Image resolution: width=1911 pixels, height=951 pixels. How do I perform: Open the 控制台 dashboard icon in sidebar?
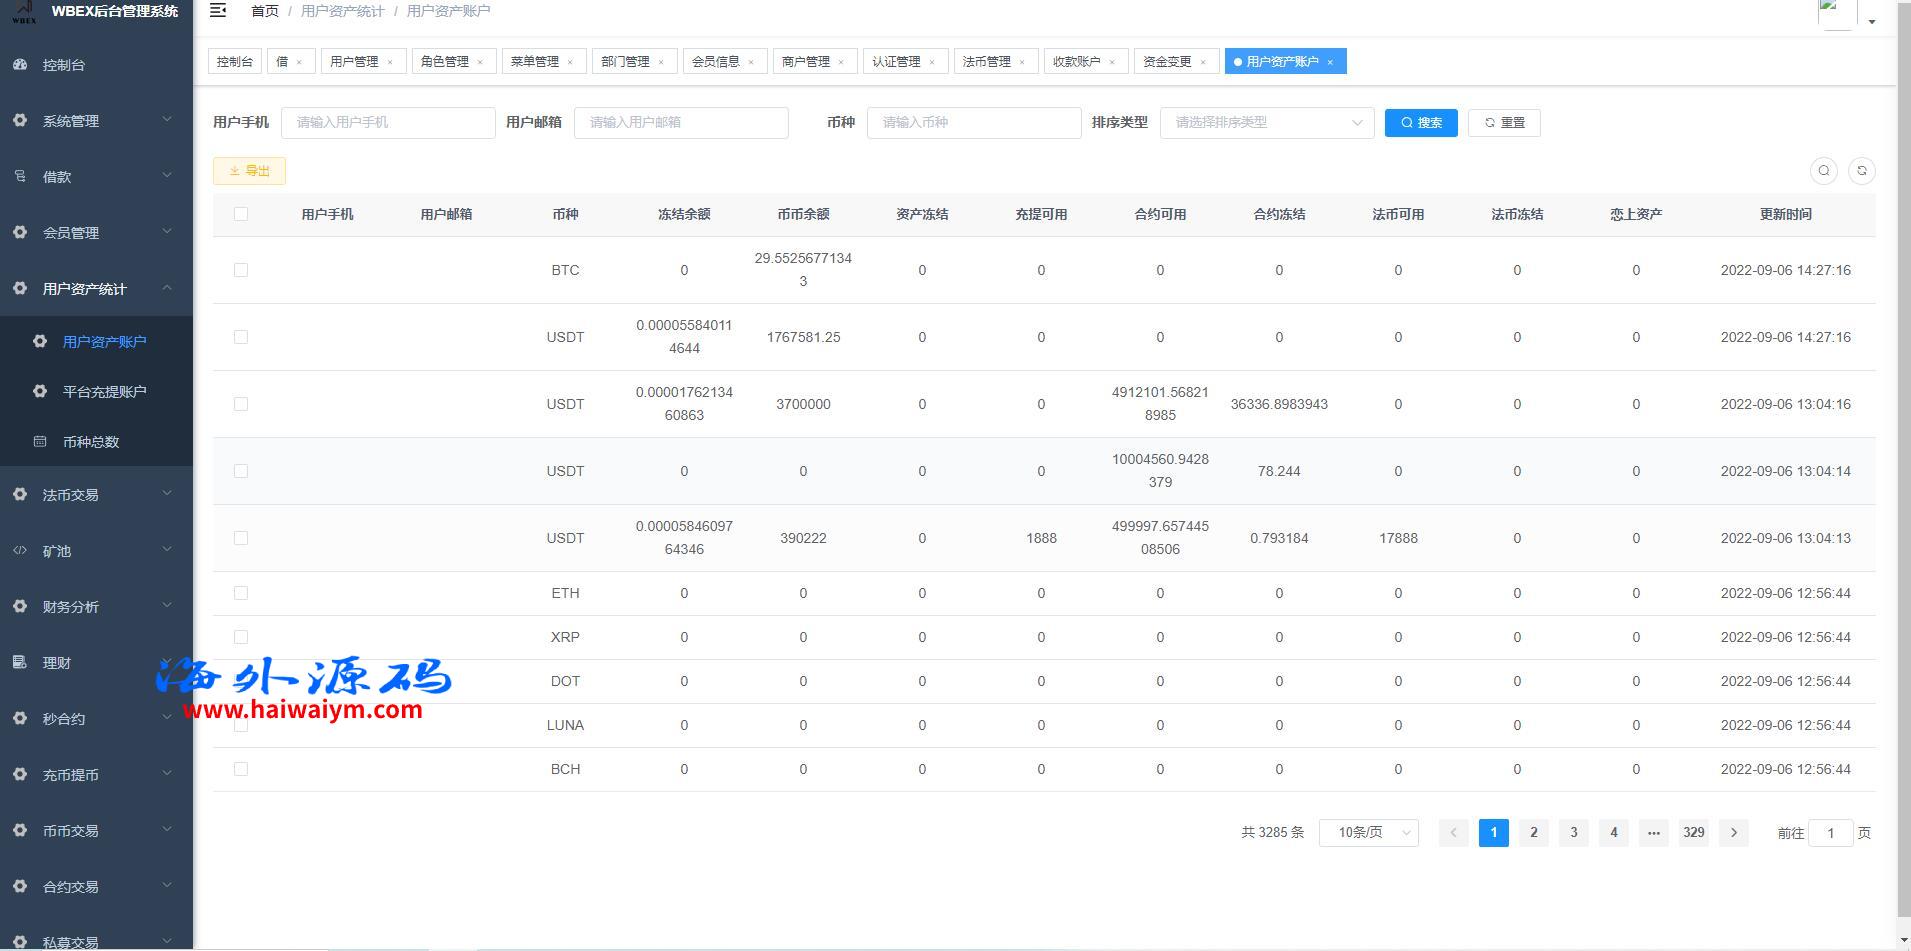(x=20, y=65)
